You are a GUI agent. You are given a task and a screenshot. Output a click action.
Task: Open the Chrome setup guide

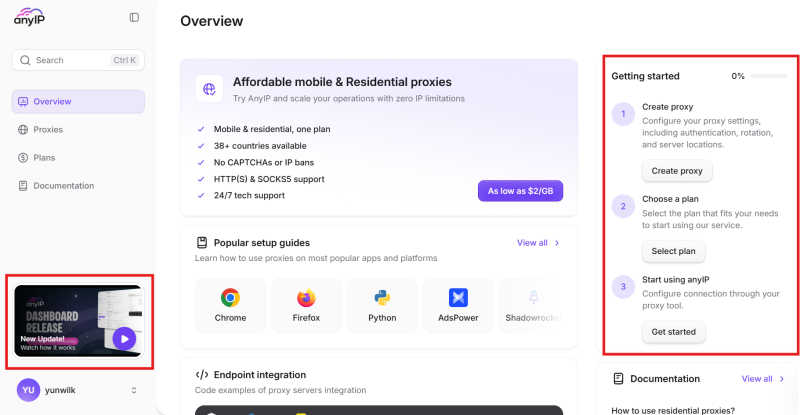230,305
